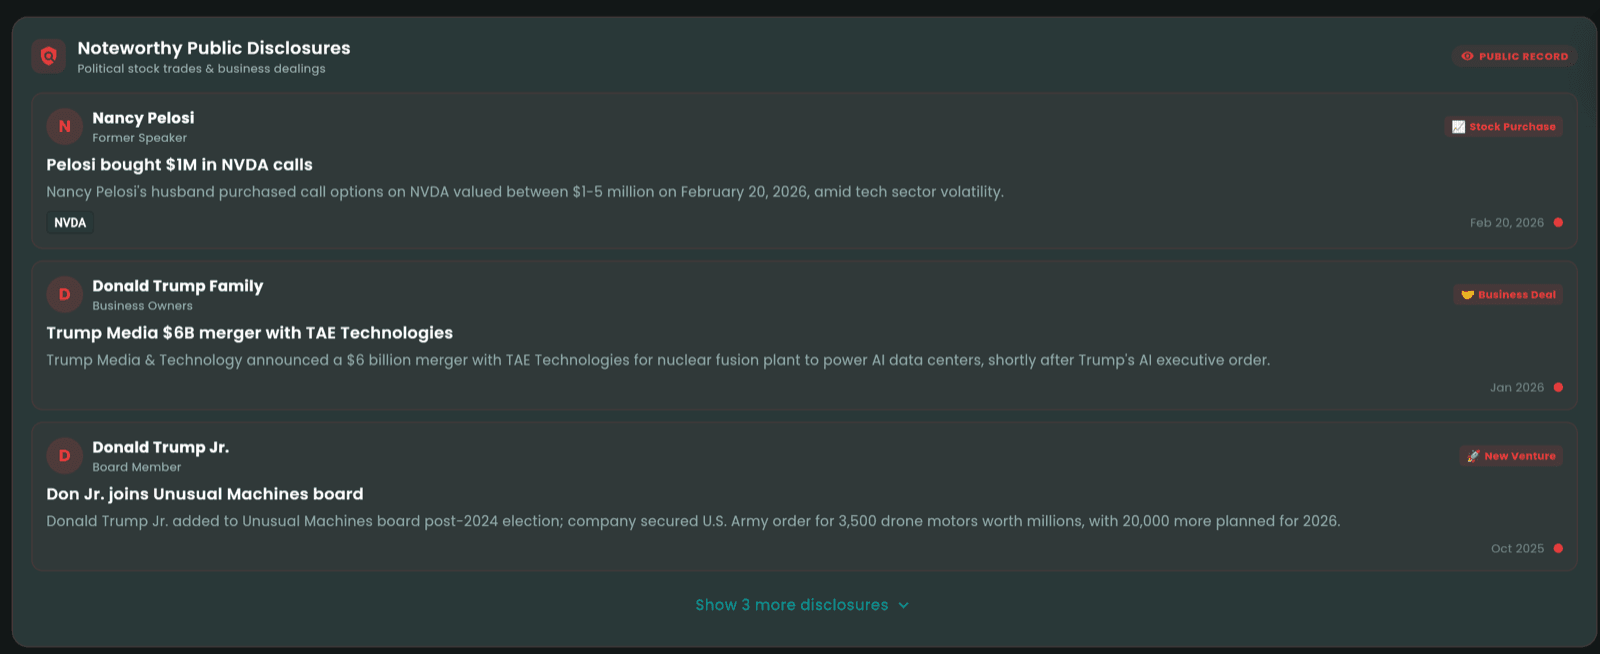Image resolution: width=1600 pixels, height=654 pixels.
Task: Click the chart icon beside Stock Purchase
Action: 1458,127
